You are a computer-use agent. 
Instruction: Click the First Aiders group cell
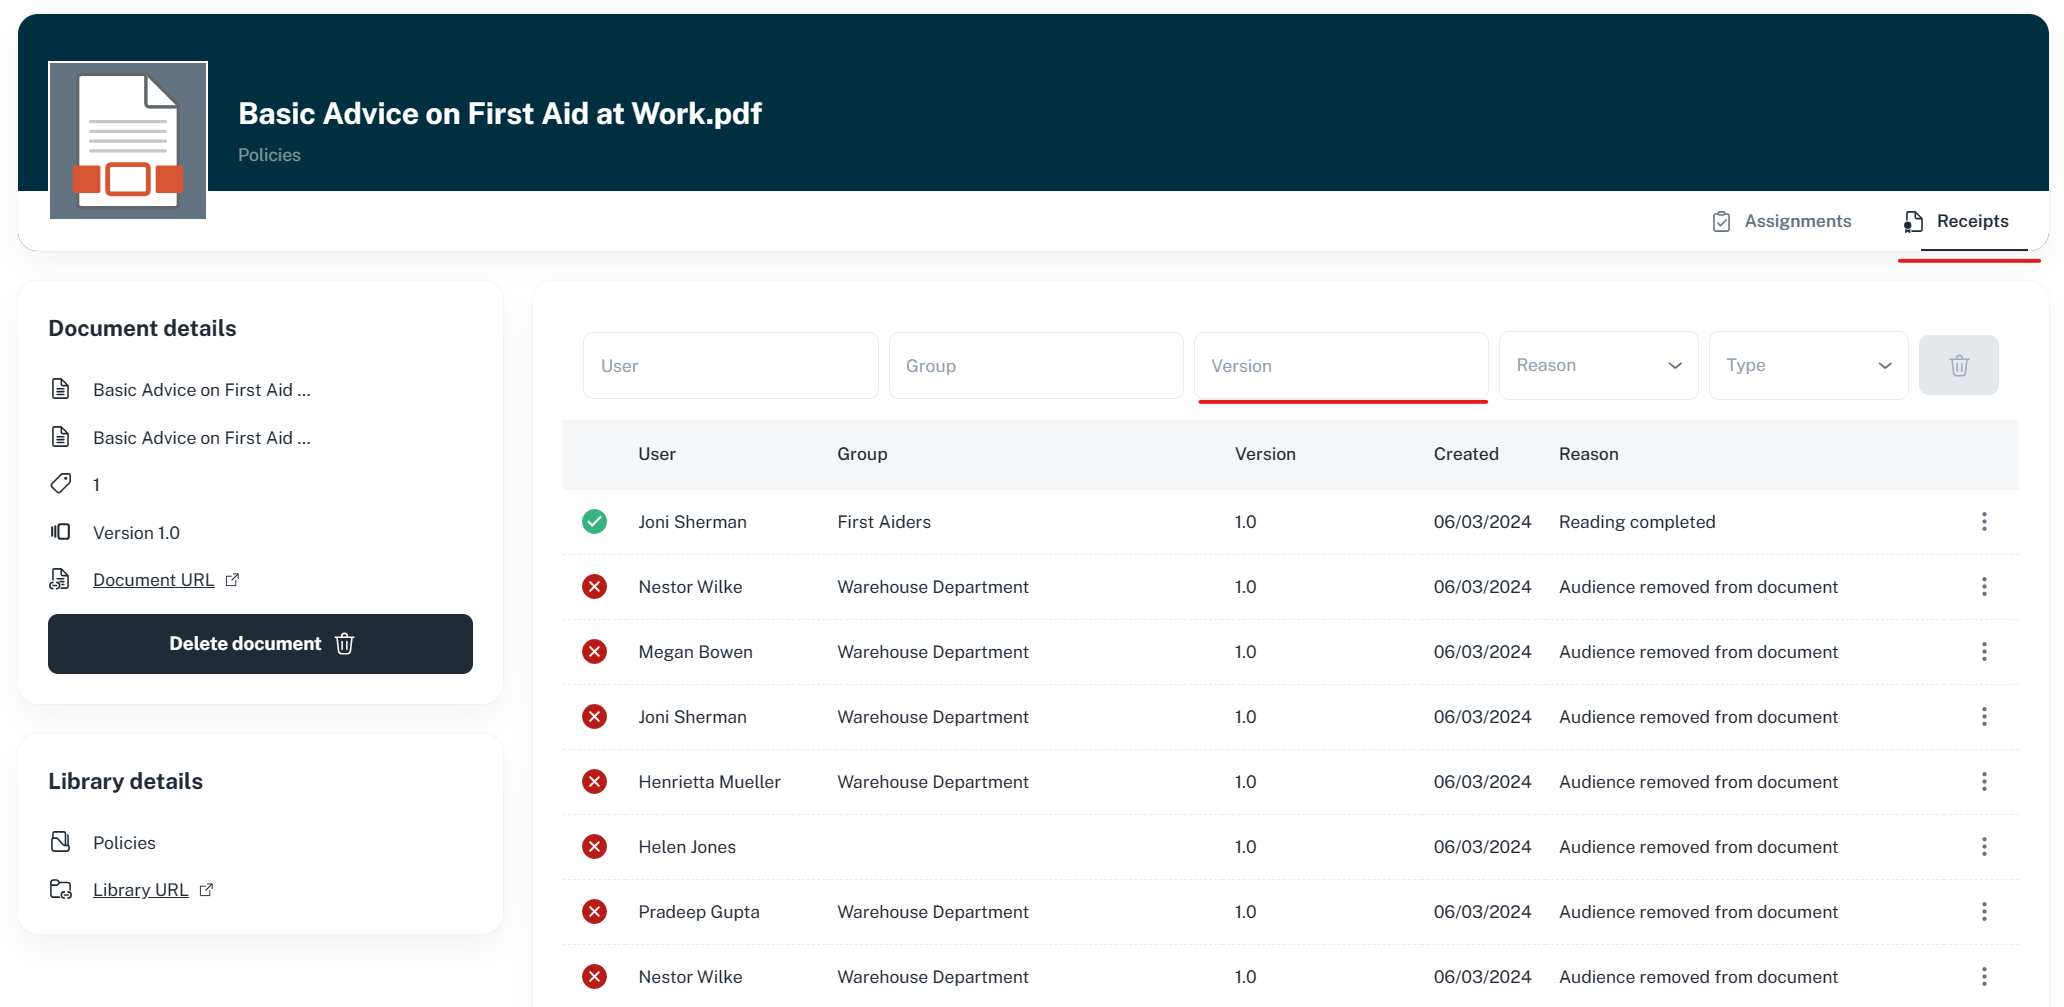(x=884, y=522)
